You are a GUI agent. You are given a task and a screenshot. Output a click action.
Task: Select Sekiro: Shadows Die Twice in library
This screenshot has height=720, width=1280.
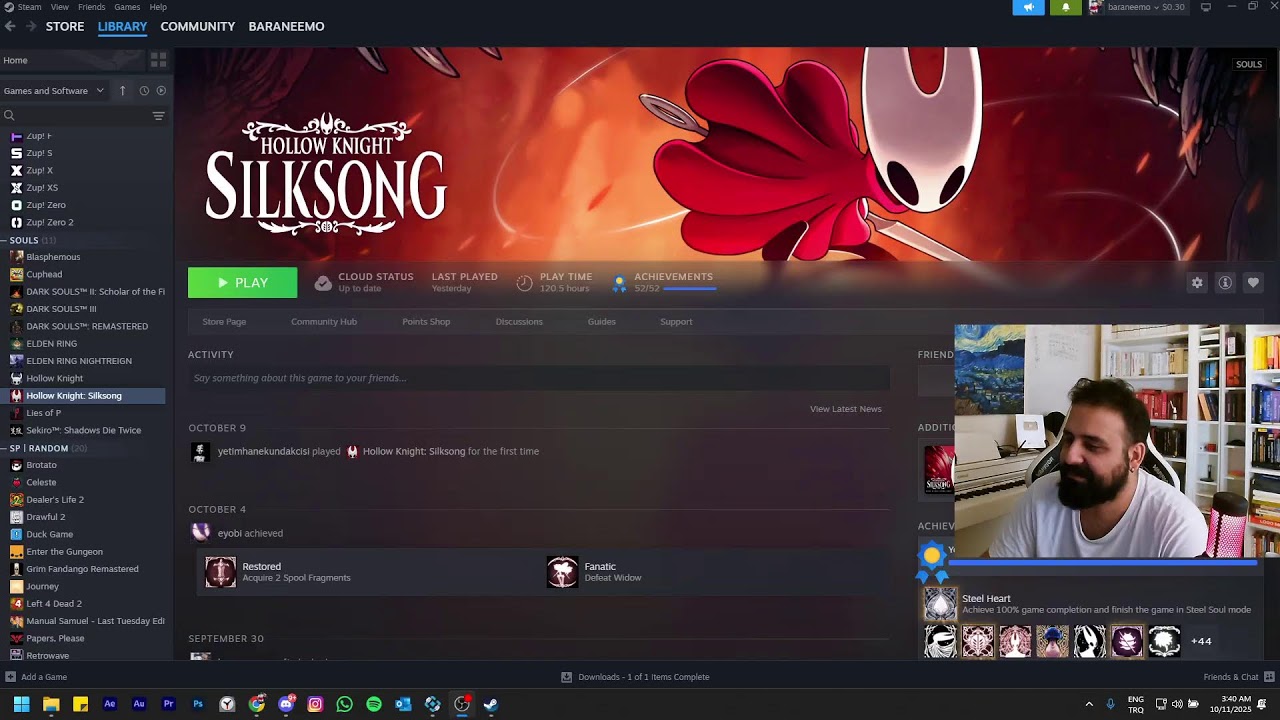tap(83, 430)
